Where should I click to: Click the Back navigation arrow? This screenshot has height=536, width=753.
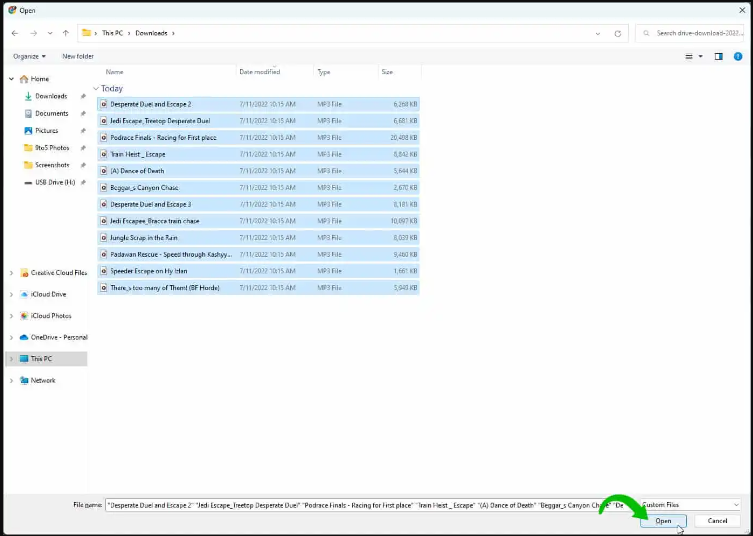pyautogui.click(x=15, y=33)
